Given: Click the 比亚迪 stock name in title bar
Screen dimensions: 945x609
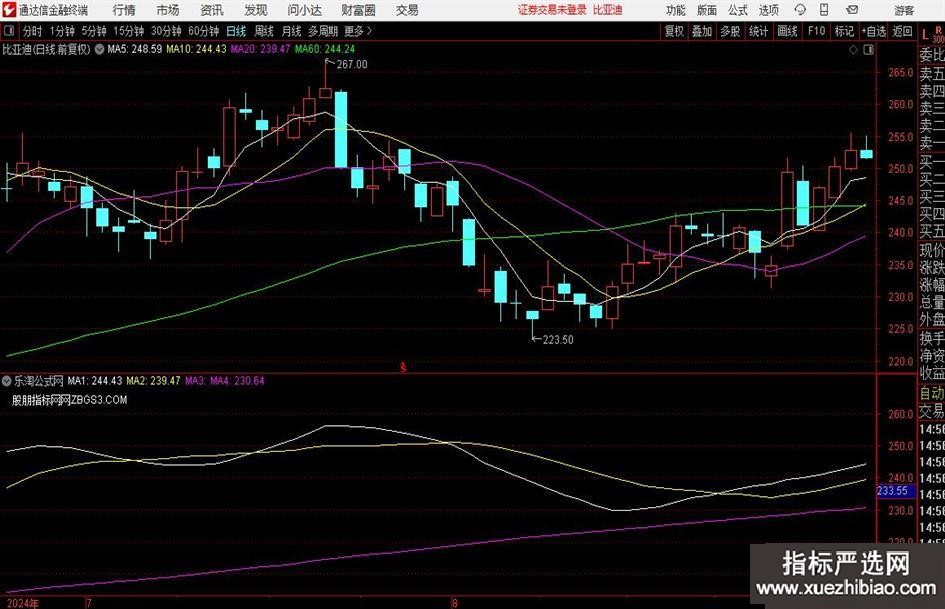Looking at the screenshot, I should (x=608, y=10).
